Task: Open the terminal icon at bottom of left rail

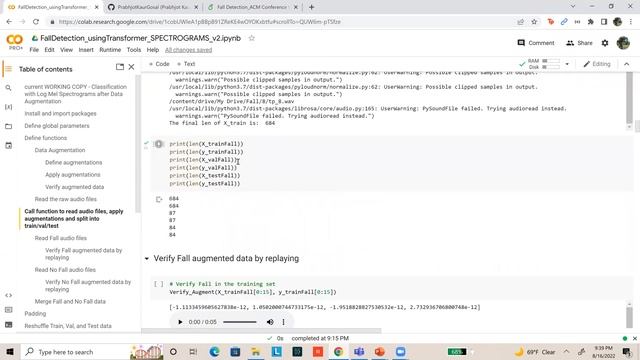Action: point(8,324)
